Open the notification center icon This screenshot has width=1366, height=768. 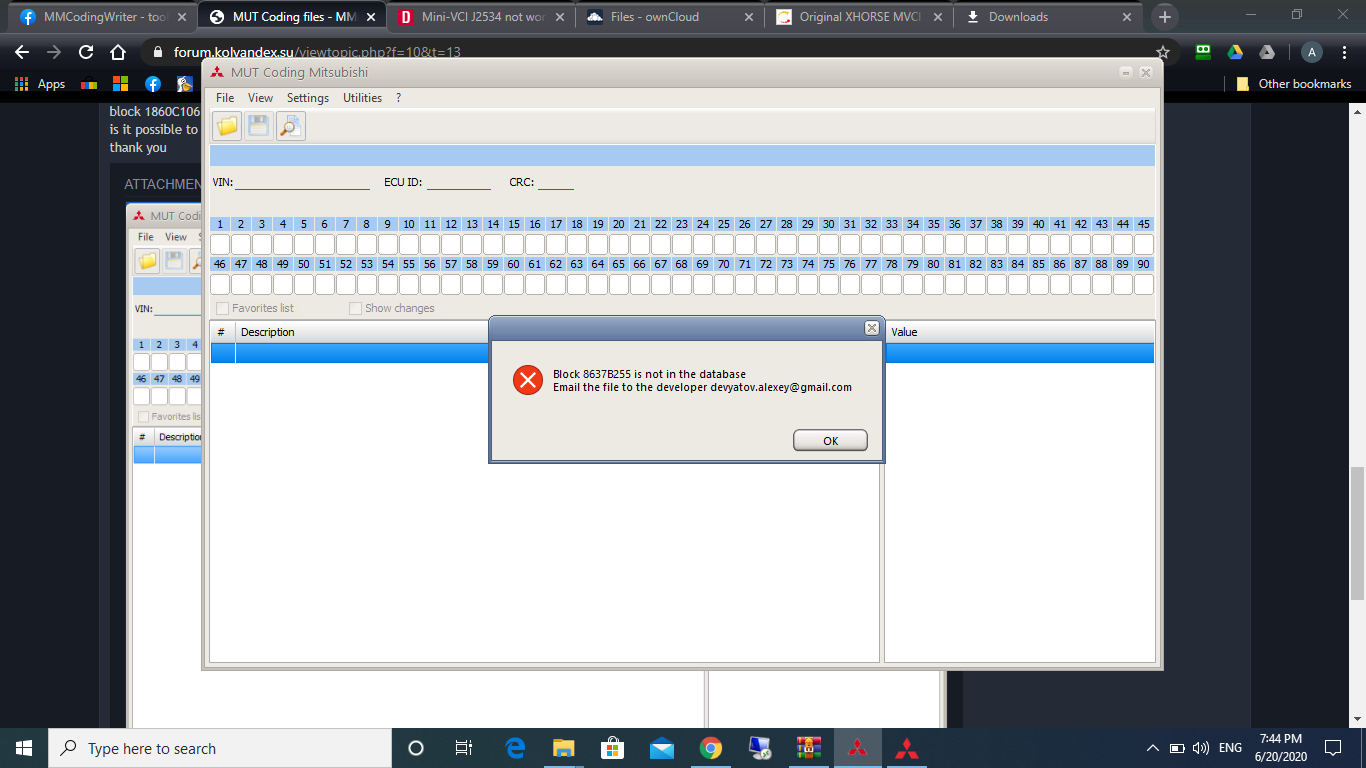1332,748
